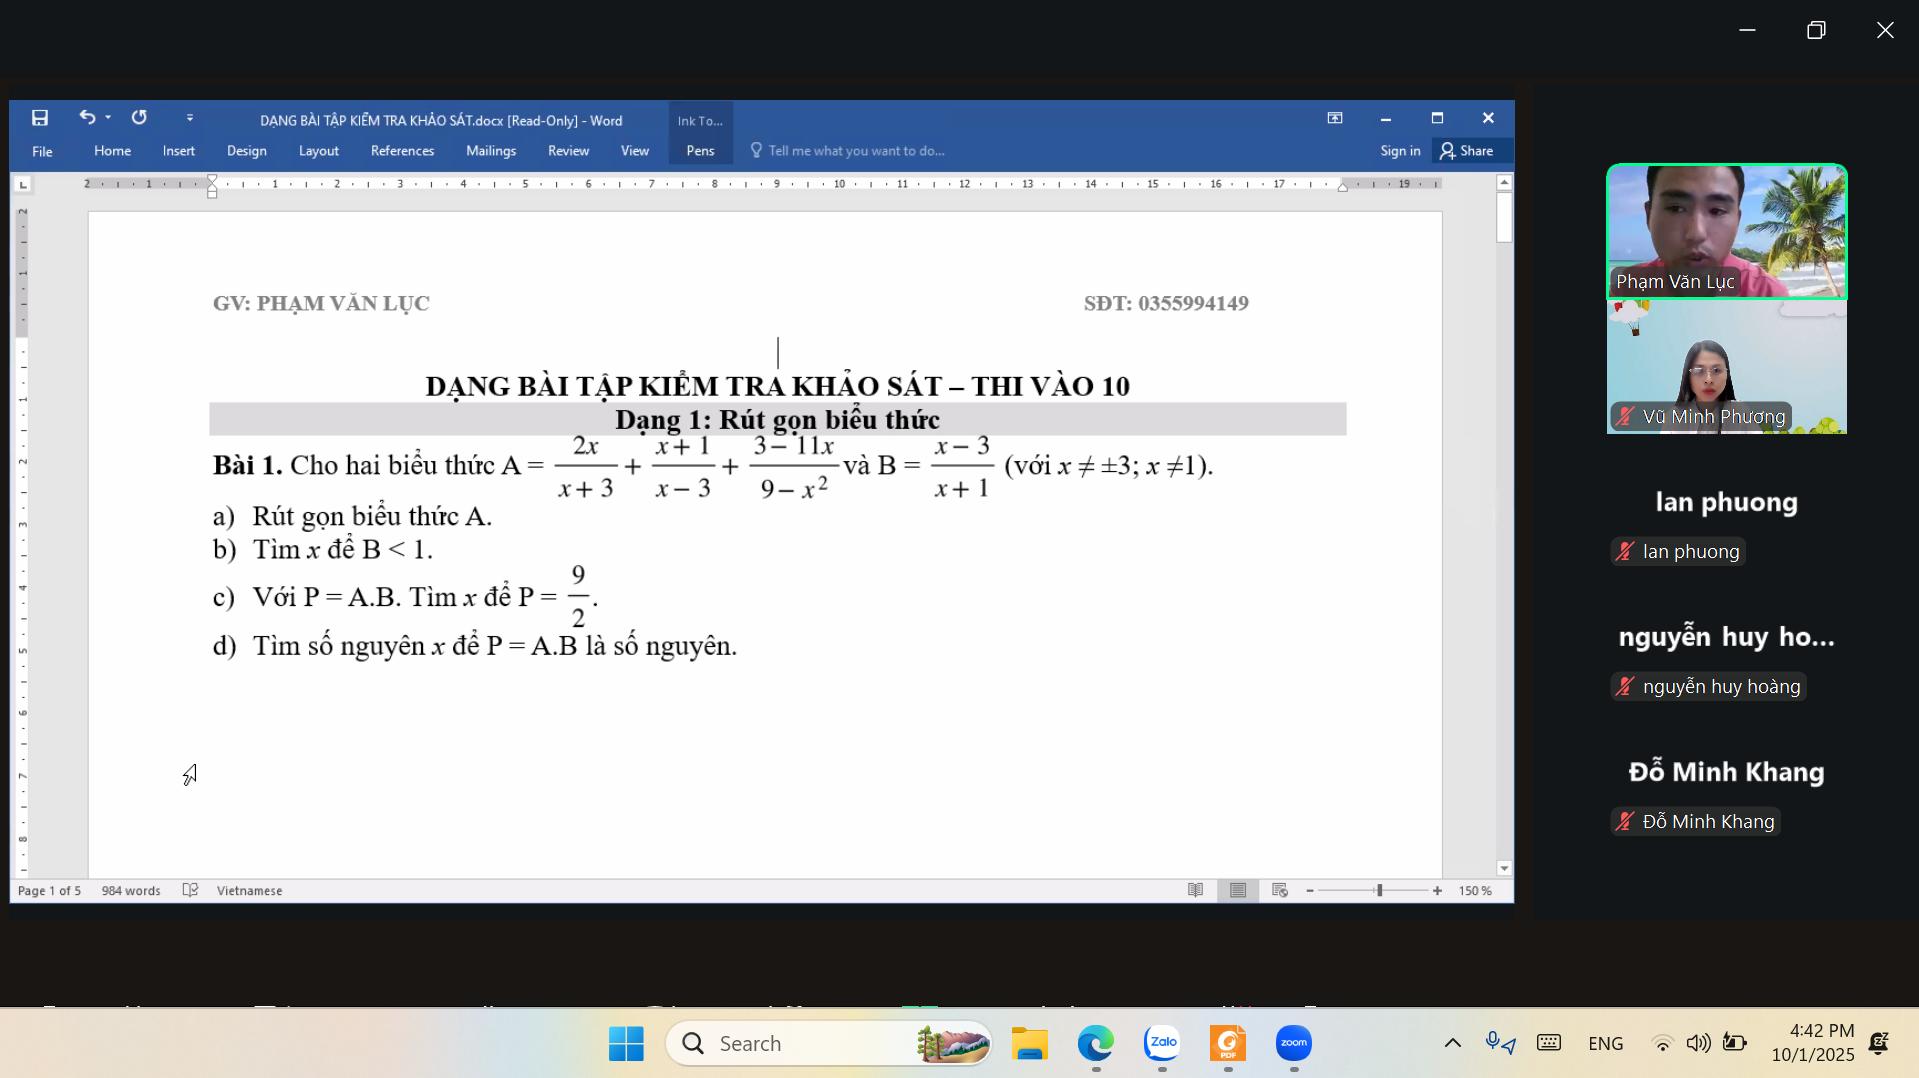Switch to Print Layout view
Screen dimensions: 1919x1078
[x=1238, y=890]
